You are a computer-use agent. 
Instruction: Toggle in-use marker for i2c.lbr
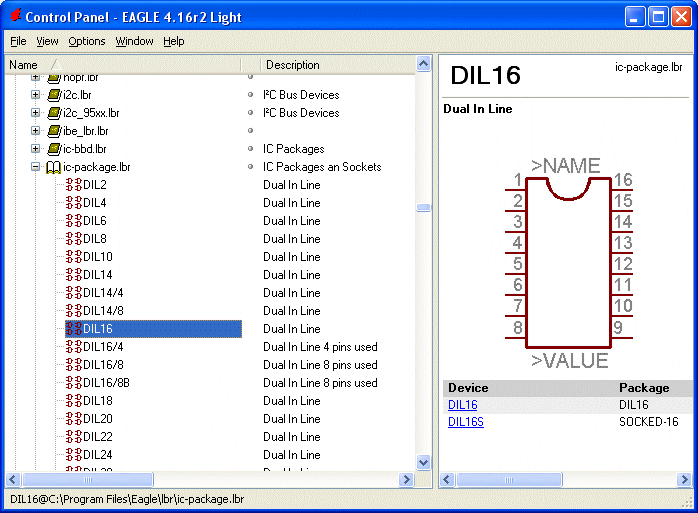coord(250,95)
